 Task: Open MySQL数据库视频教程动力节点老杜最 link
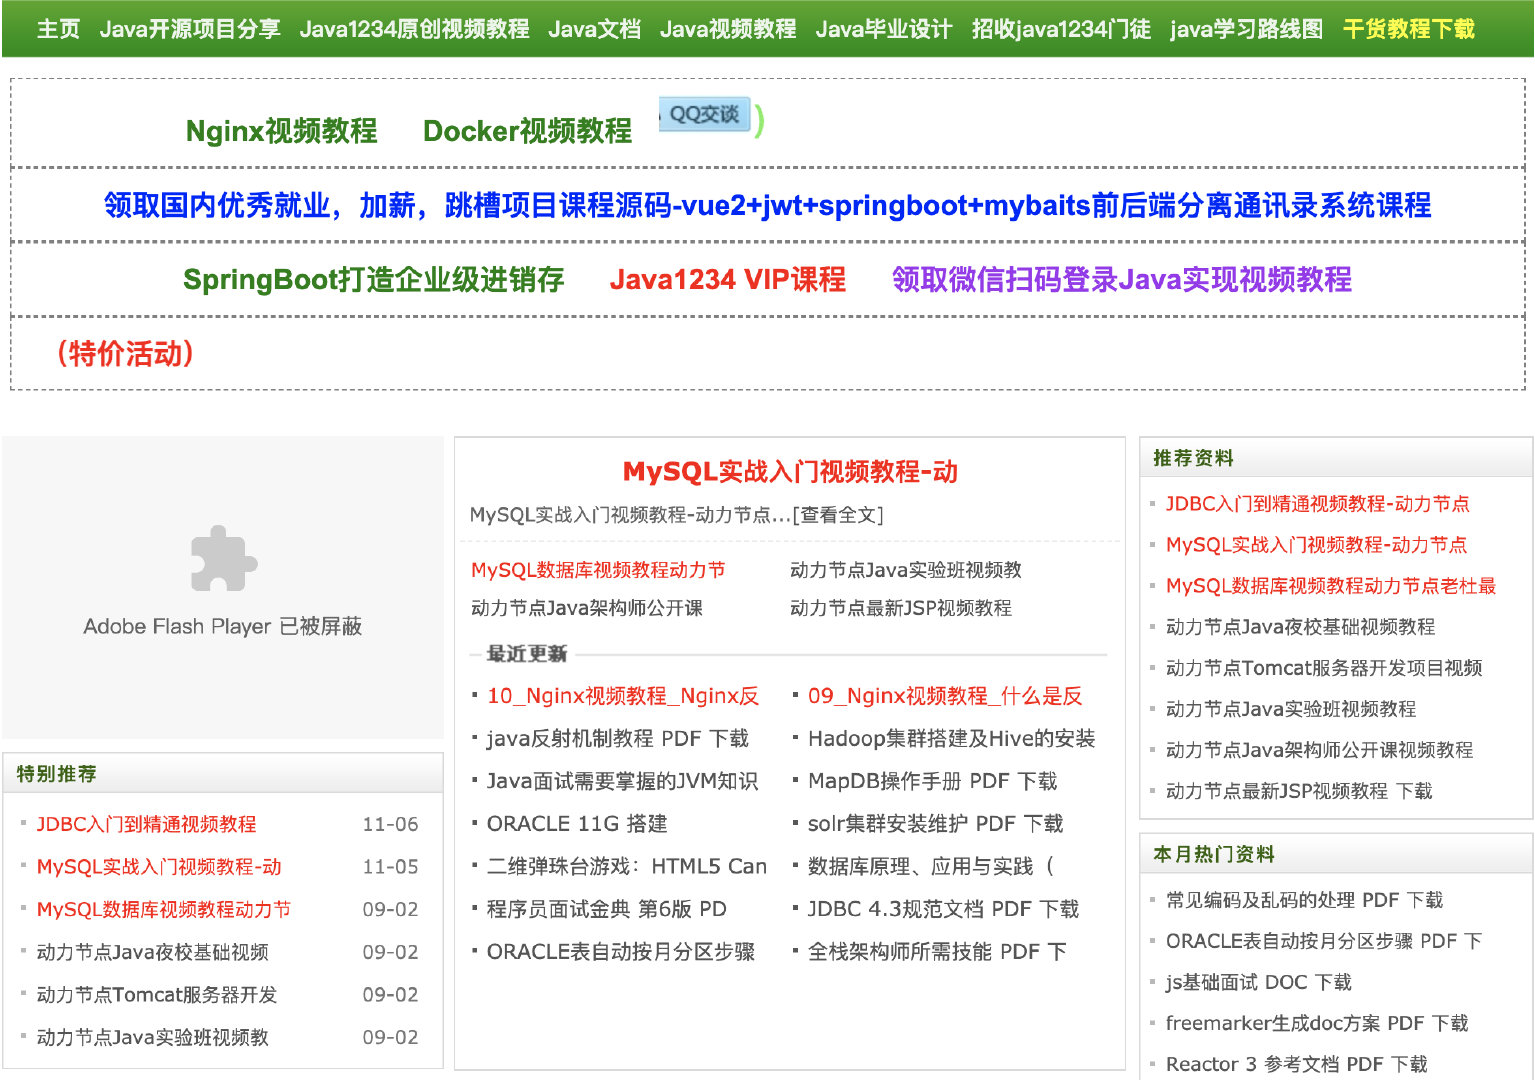click(x=1331, y=586)
